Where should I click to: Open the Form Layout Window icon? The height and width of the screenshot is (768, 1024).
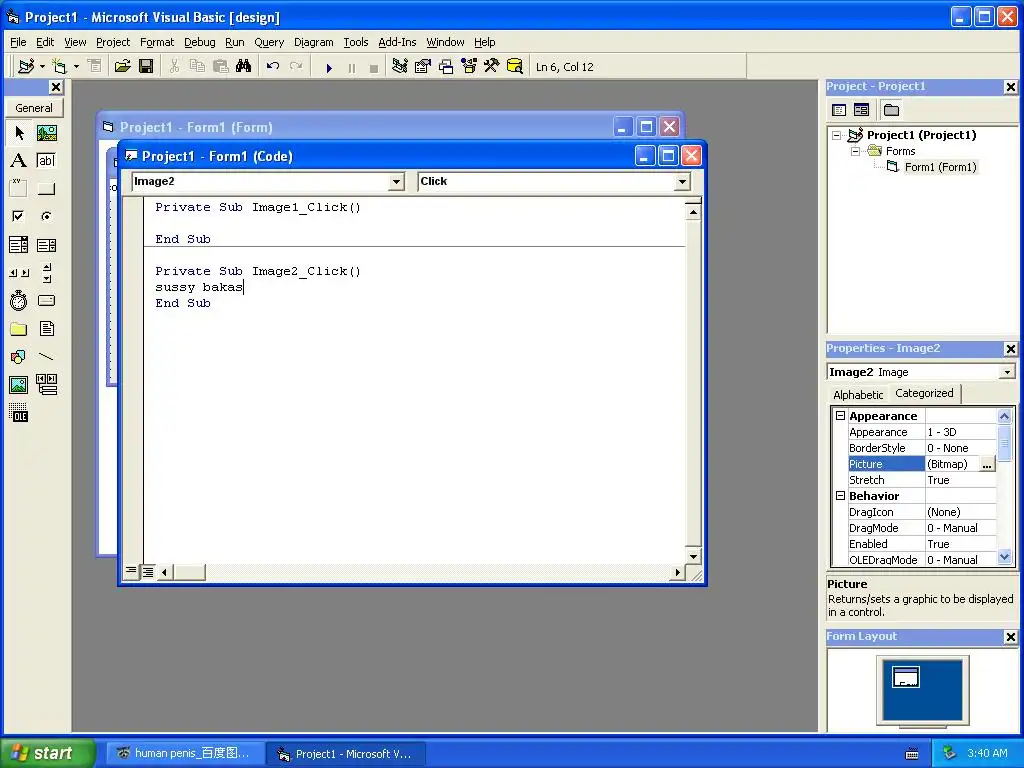[x=446, y=66]
